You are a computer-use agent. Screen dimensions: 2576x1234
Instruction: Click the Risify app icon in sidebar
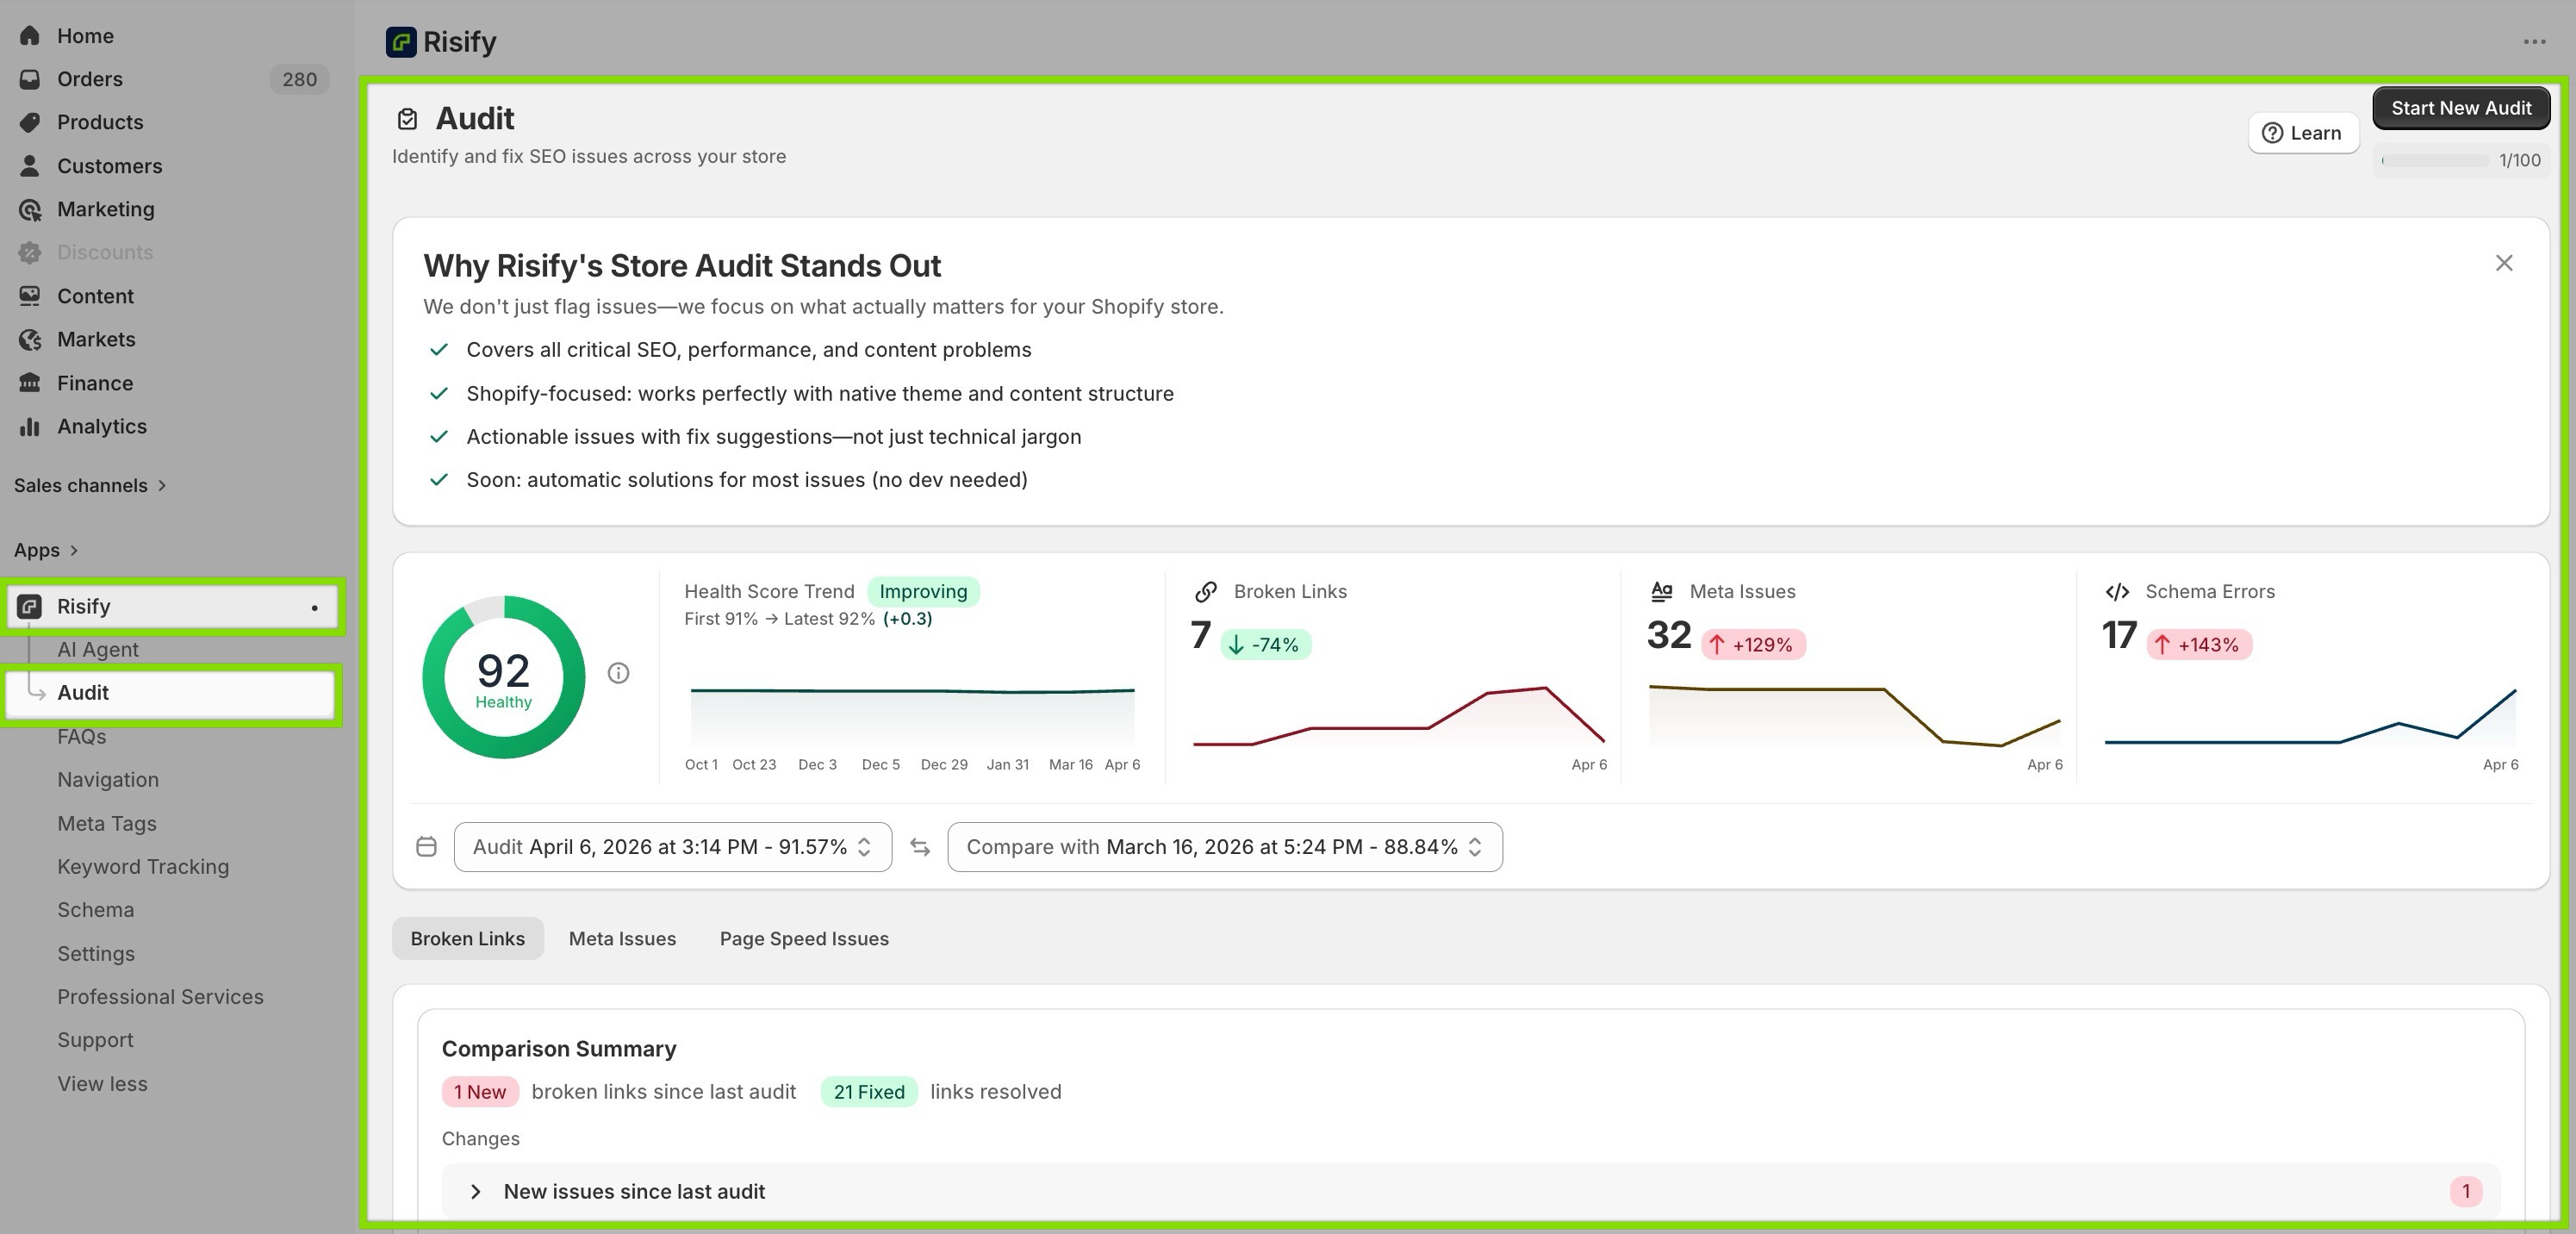click(30, 606)
